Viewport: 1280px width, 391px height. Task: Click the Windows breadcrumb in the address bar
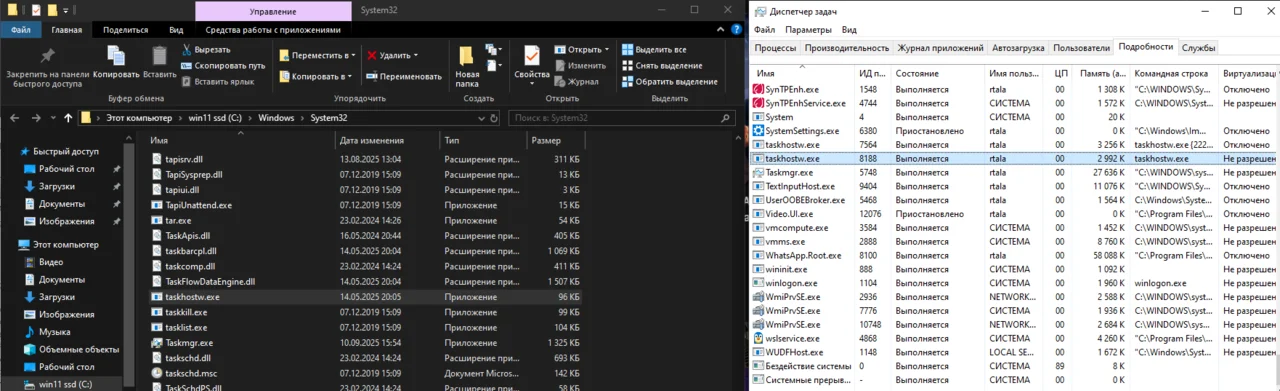click(x=276, y=117)
